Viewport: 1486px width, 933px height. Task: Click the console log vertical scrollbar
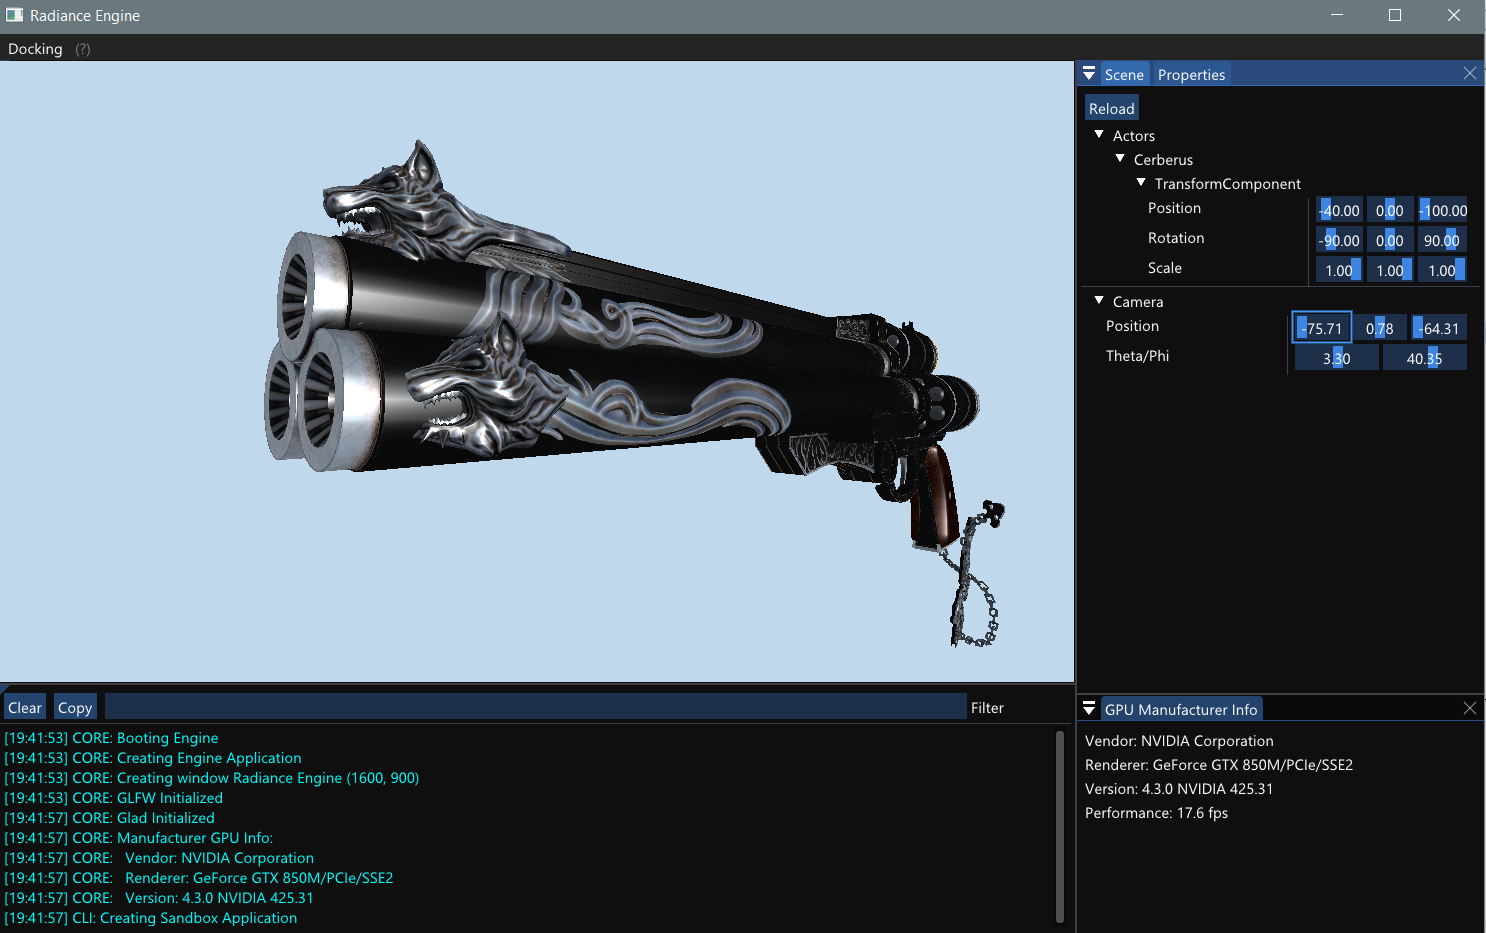point(1060,826)
